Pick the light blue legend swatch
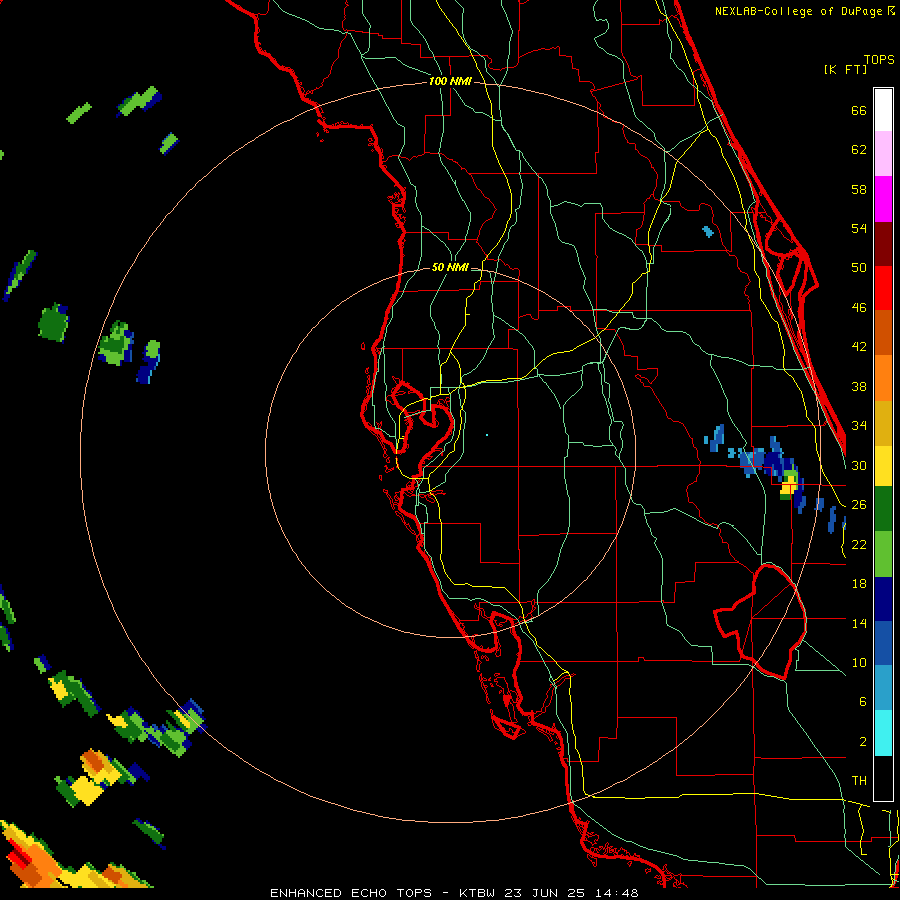 click(x=883, y=688)
